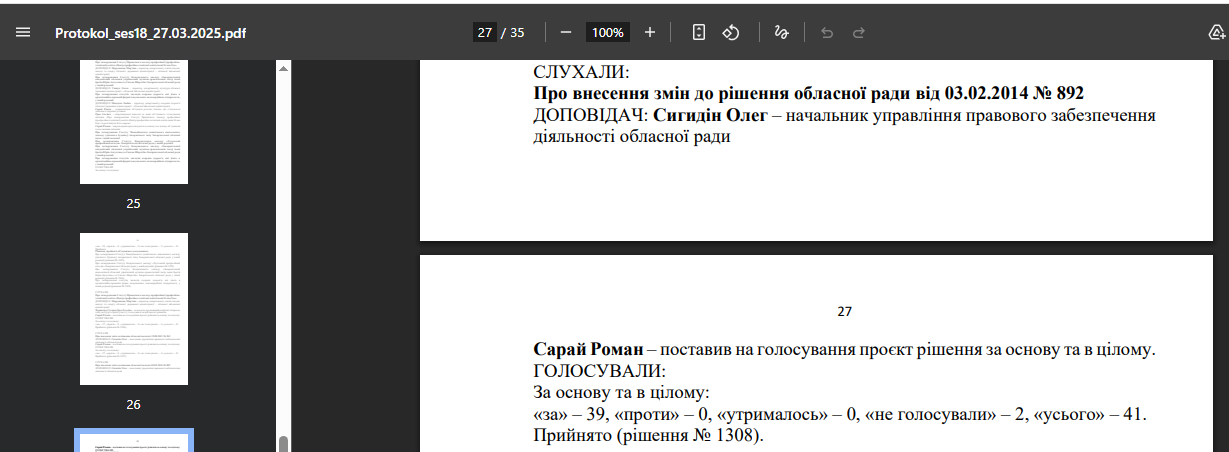Open the page 26 thumbnail
The width and height of the screenshot is (1229, 452).
pyautogui.click(x=133, y=309)
